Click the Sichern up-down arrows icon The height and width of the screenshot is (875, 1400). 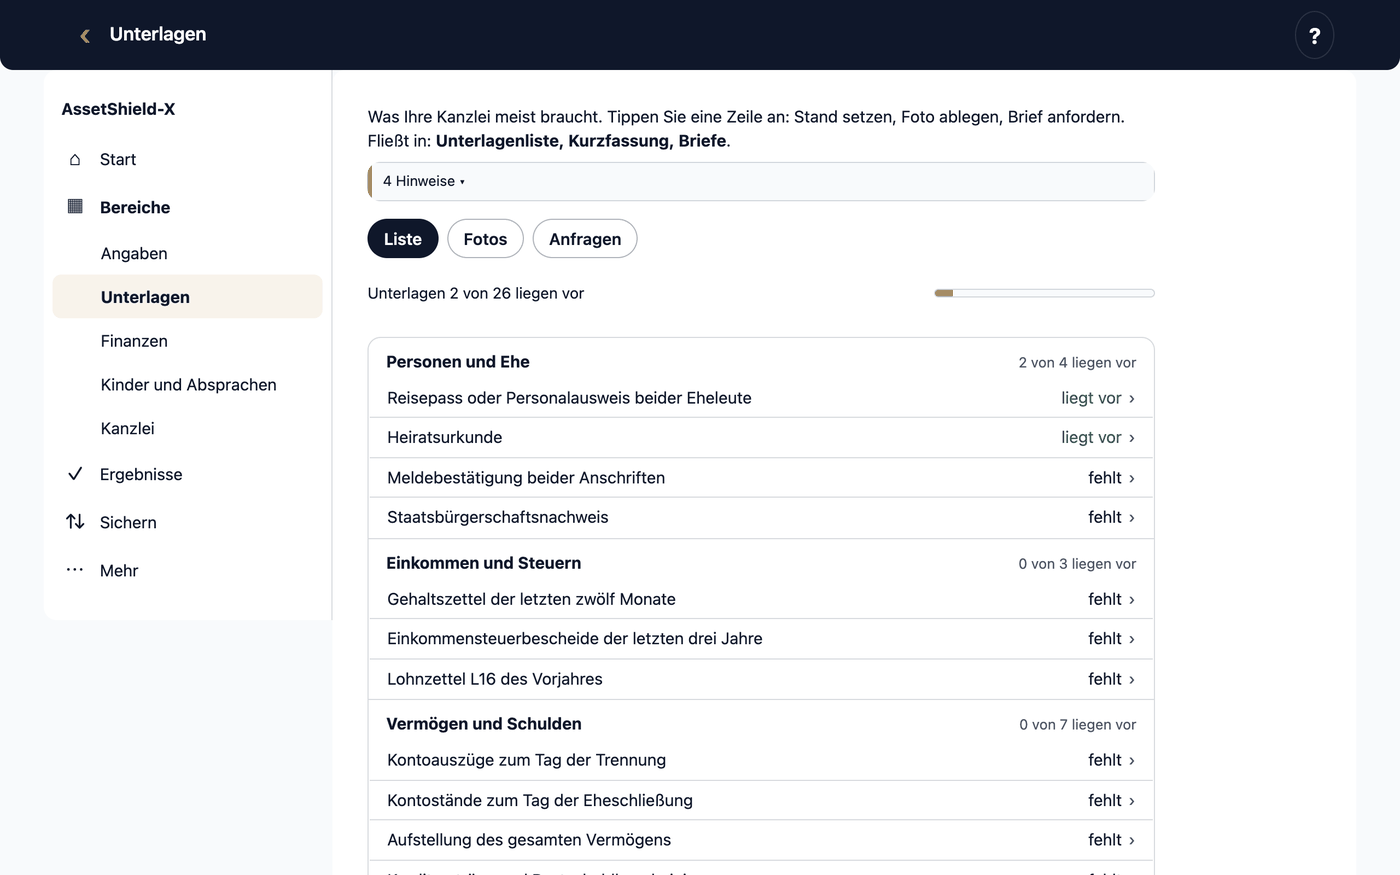point(75,522)
